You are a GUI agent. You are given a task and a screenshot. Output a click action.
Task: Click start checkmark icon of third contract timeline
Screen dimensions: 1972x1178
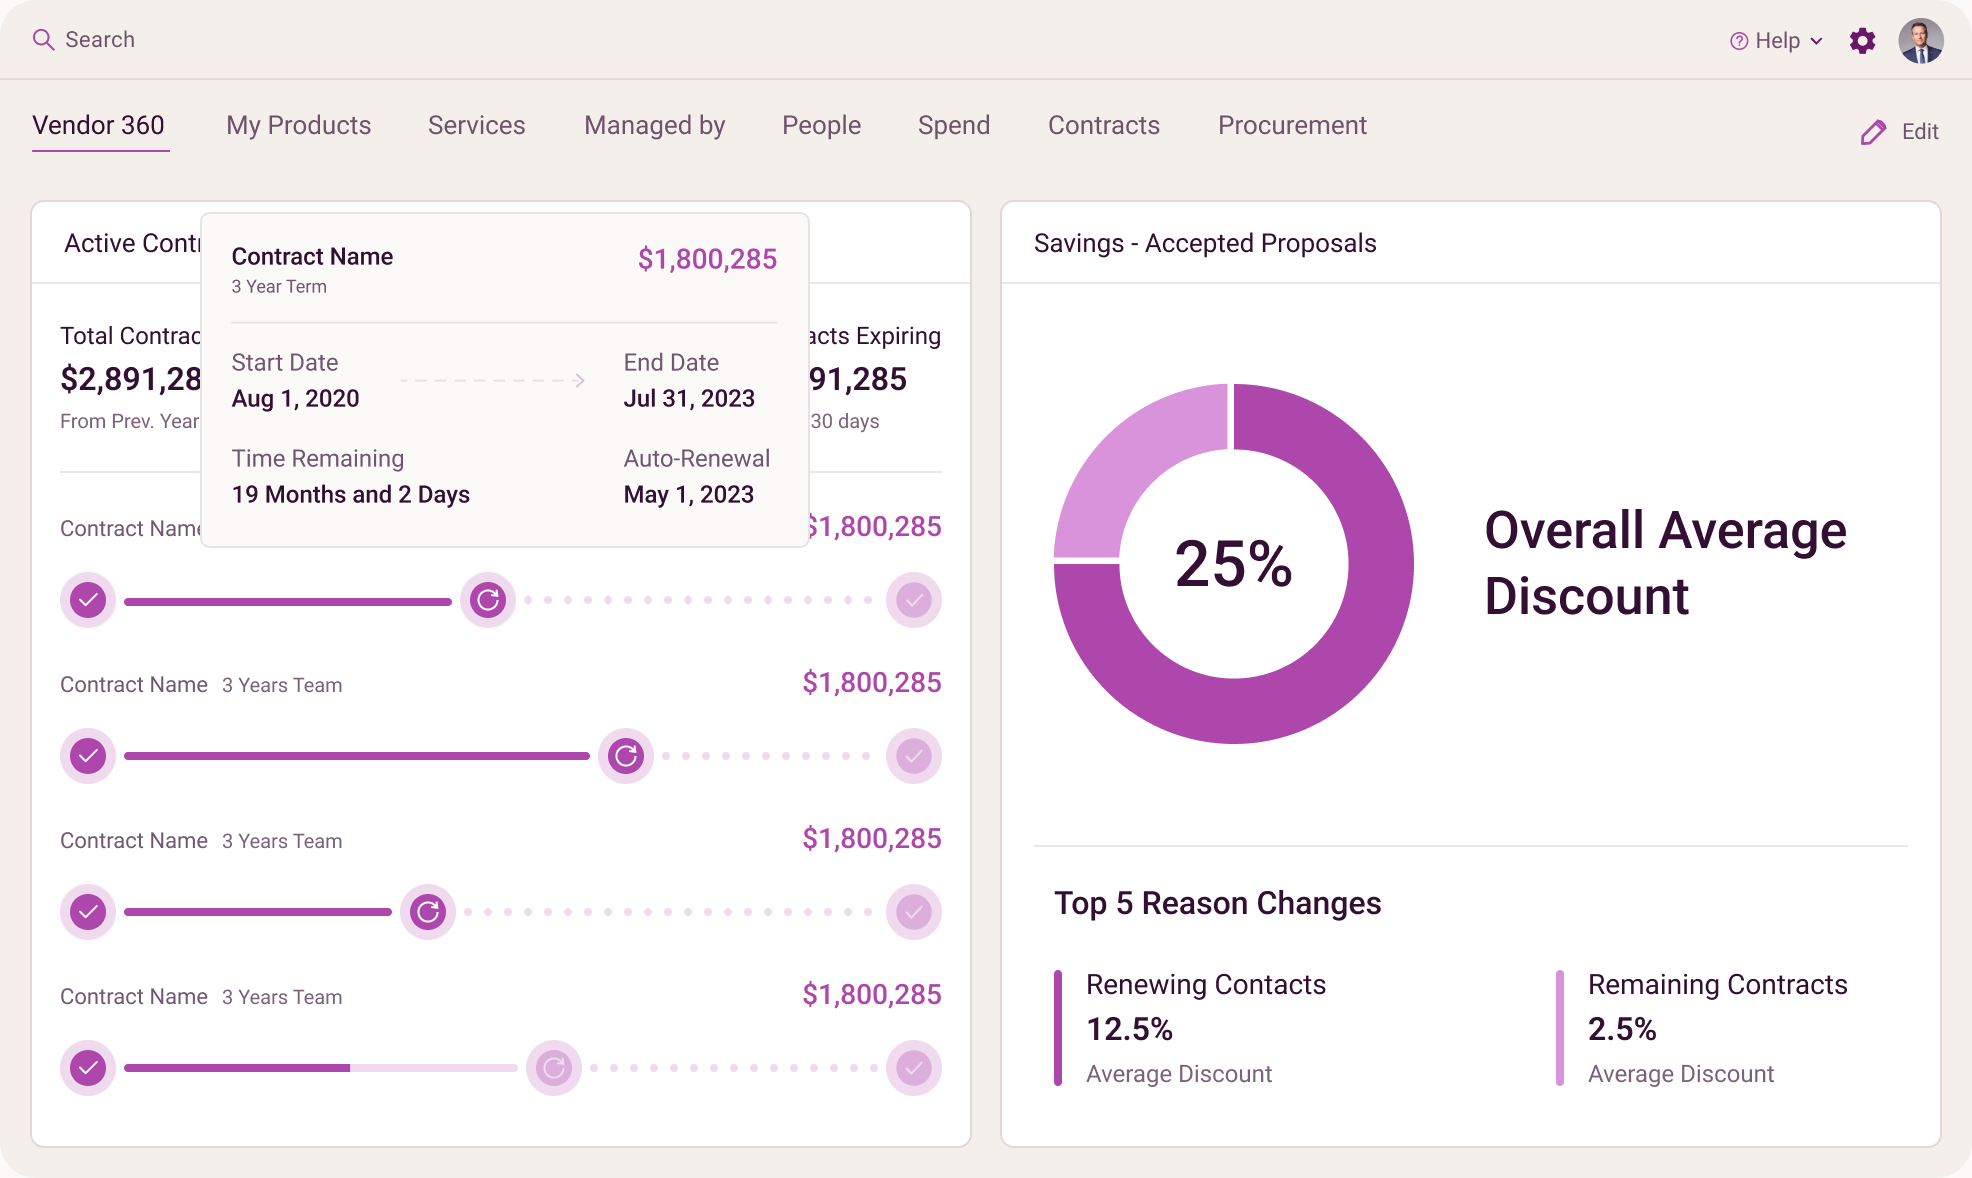point(88,912)
